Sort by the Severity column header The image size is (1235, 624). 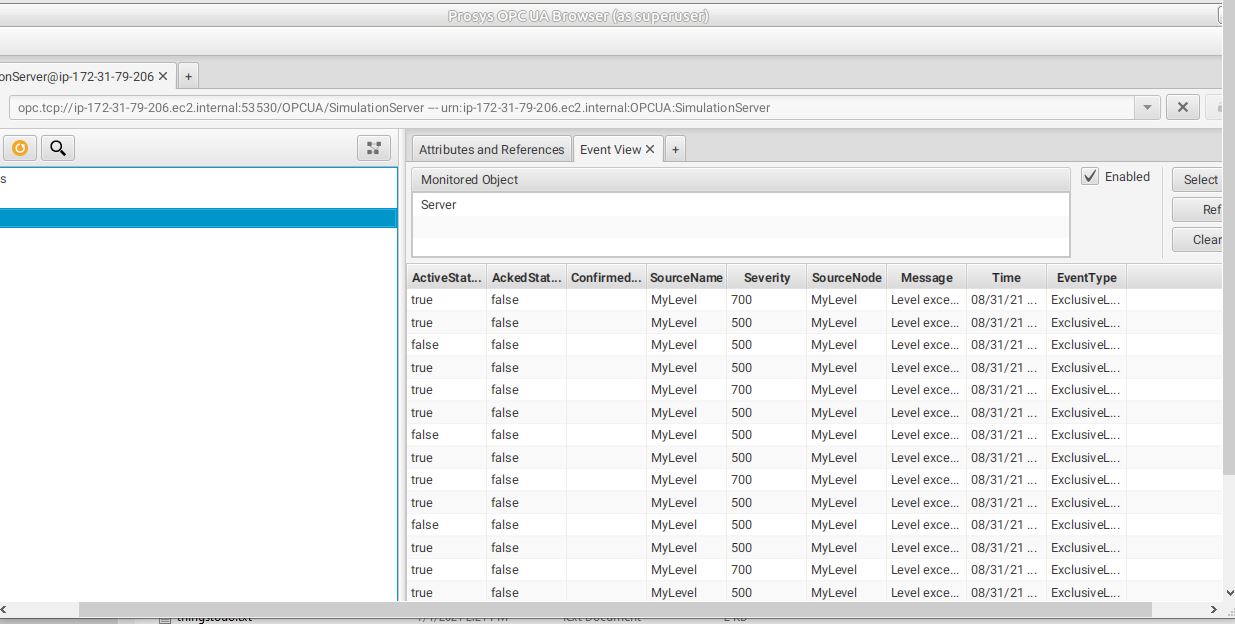click(x=767, y=278)
